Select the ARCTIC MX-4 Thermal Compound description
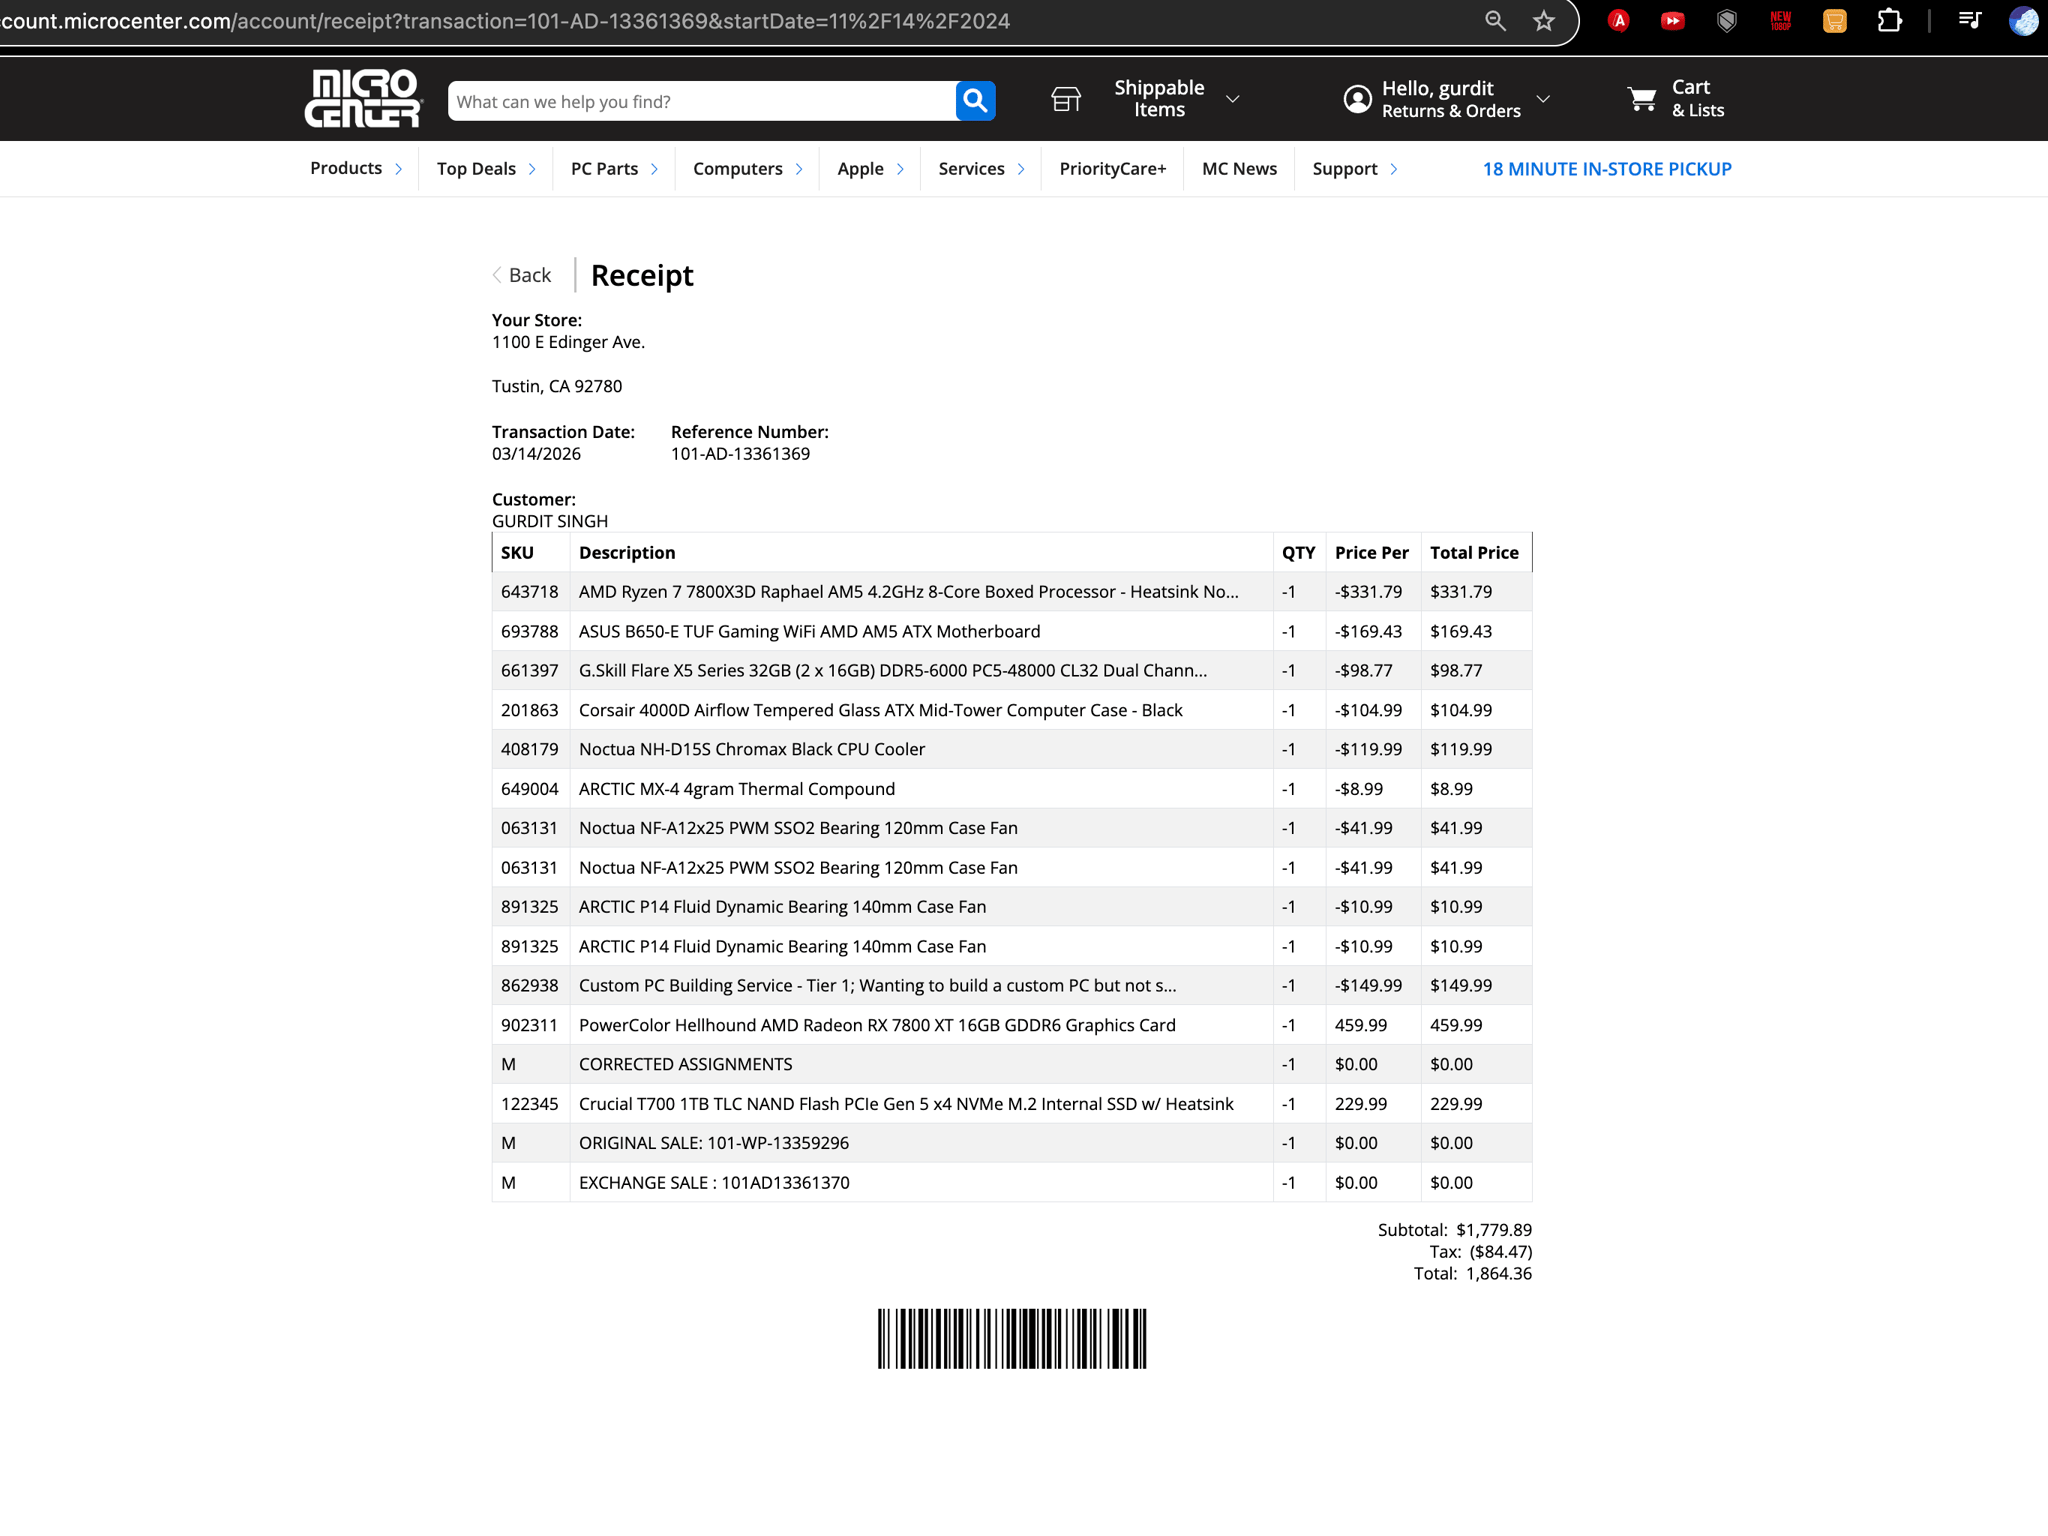The image size is (2048, 1536). click(x=737, y=789)
